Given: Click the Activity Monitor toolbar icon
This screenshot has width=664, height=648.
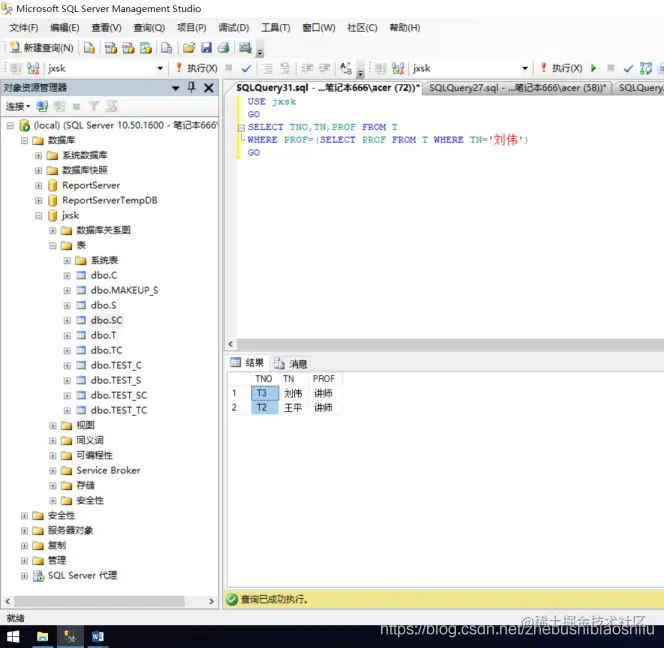Looking at the screenshot, I should [x=245, y=48].
